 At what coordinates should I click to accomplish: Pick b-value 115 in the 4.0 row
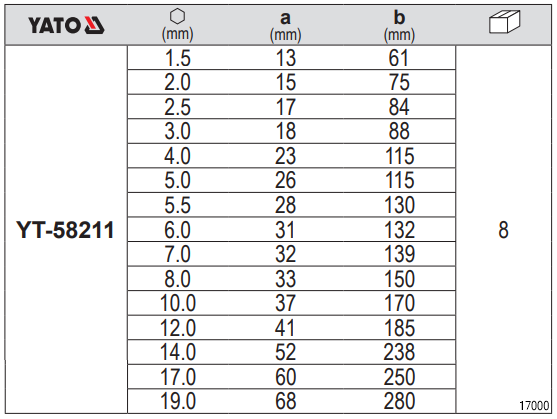[400, 156]
